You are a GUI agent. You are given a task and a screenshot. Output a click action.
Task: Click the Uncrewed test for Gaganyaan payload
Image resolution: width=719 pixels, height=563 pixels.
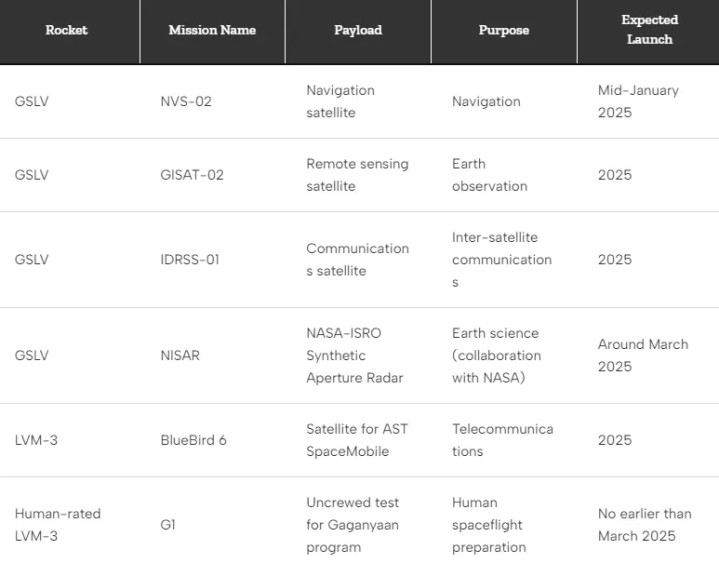[353, 524]
